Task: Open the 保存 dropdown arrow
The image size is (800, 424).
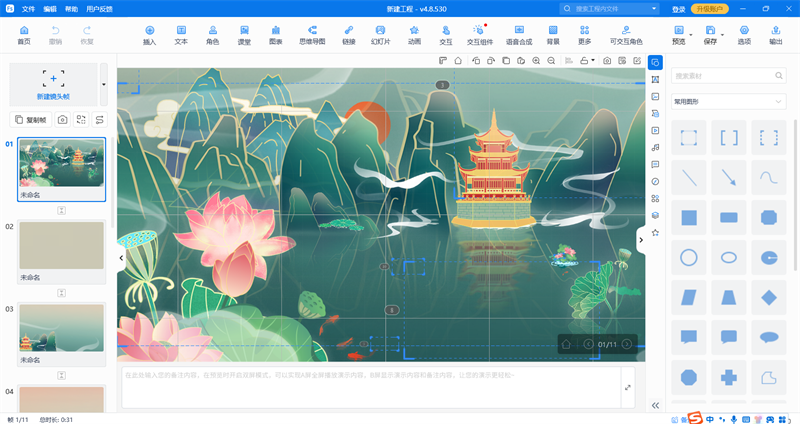Action: pyautogui.click(x=722, y=35)
